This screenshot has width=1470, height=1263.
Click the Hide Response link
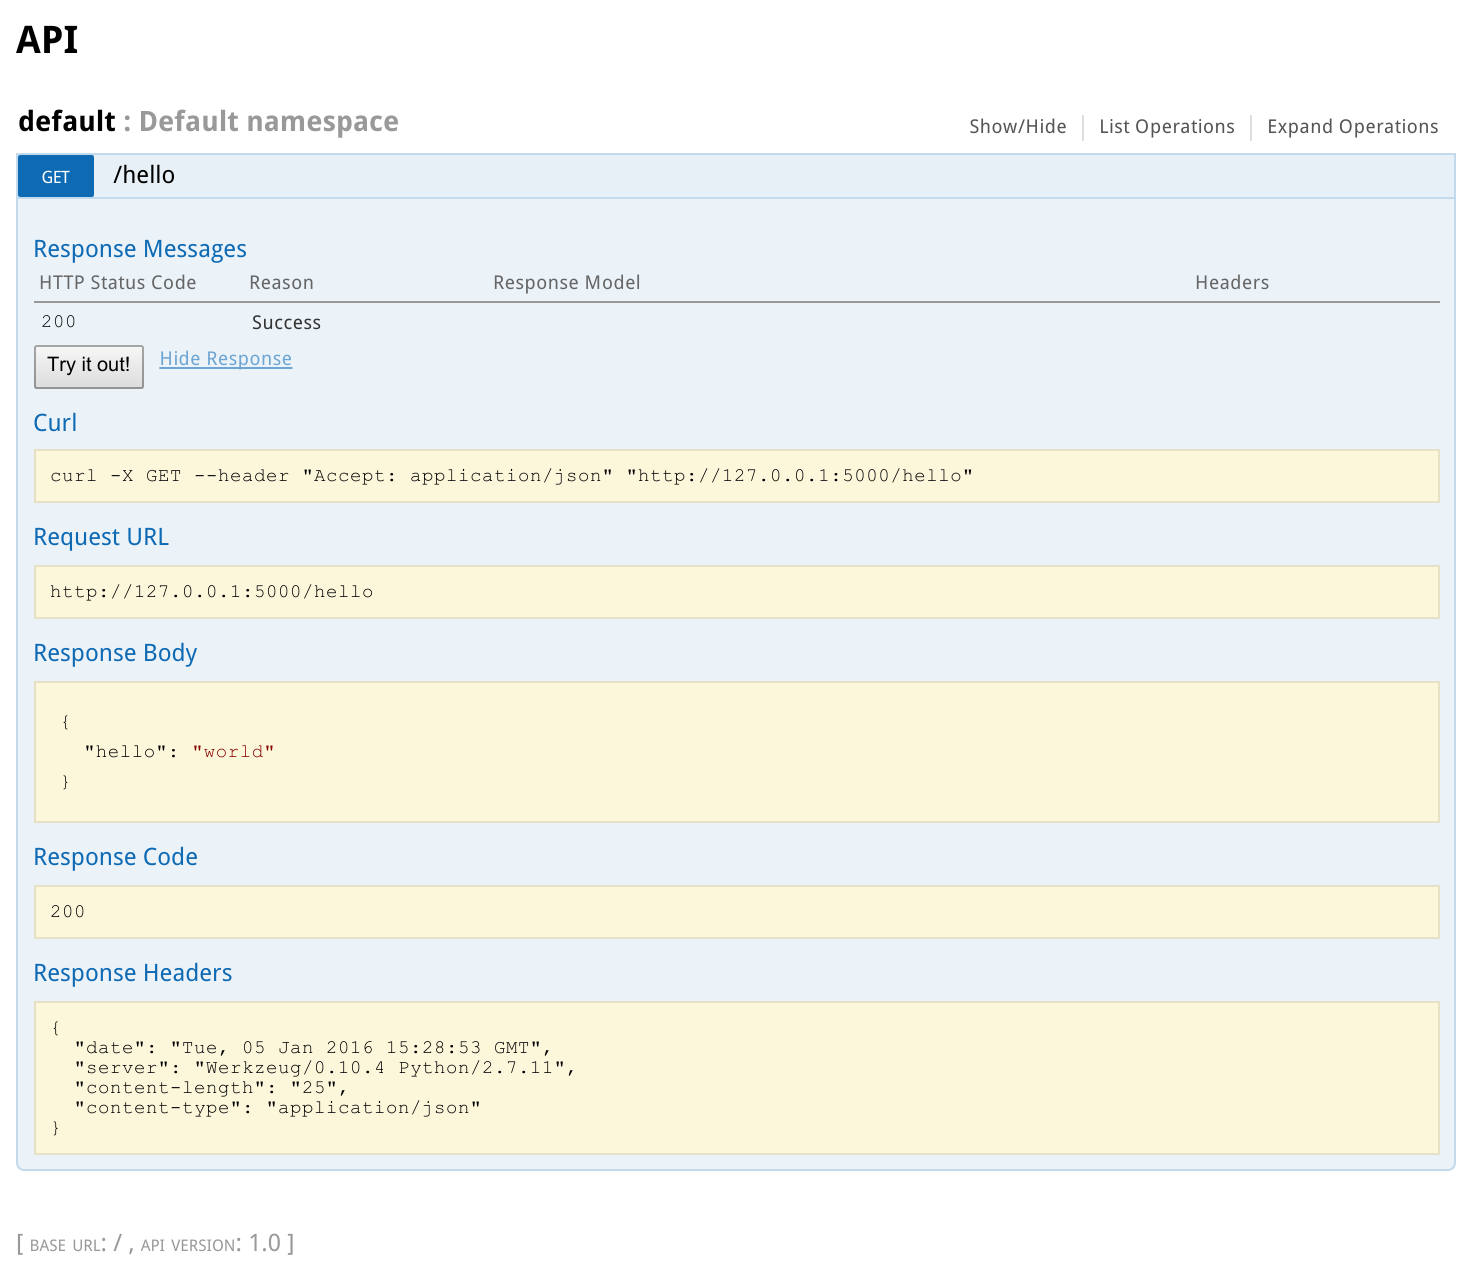[x=225, y=358]
